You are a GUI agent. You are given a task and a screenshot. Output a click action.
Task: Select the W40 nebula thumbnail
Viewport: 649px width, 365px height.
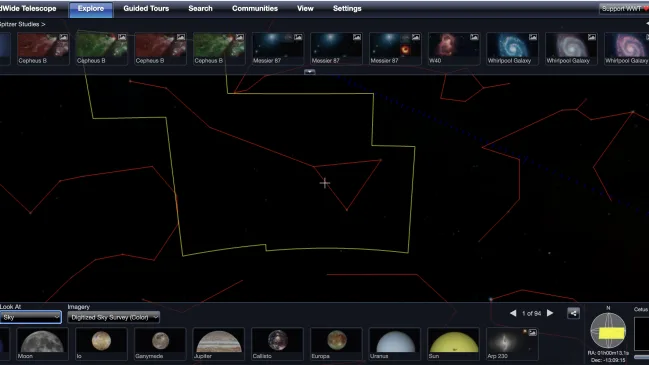point(454,48)
